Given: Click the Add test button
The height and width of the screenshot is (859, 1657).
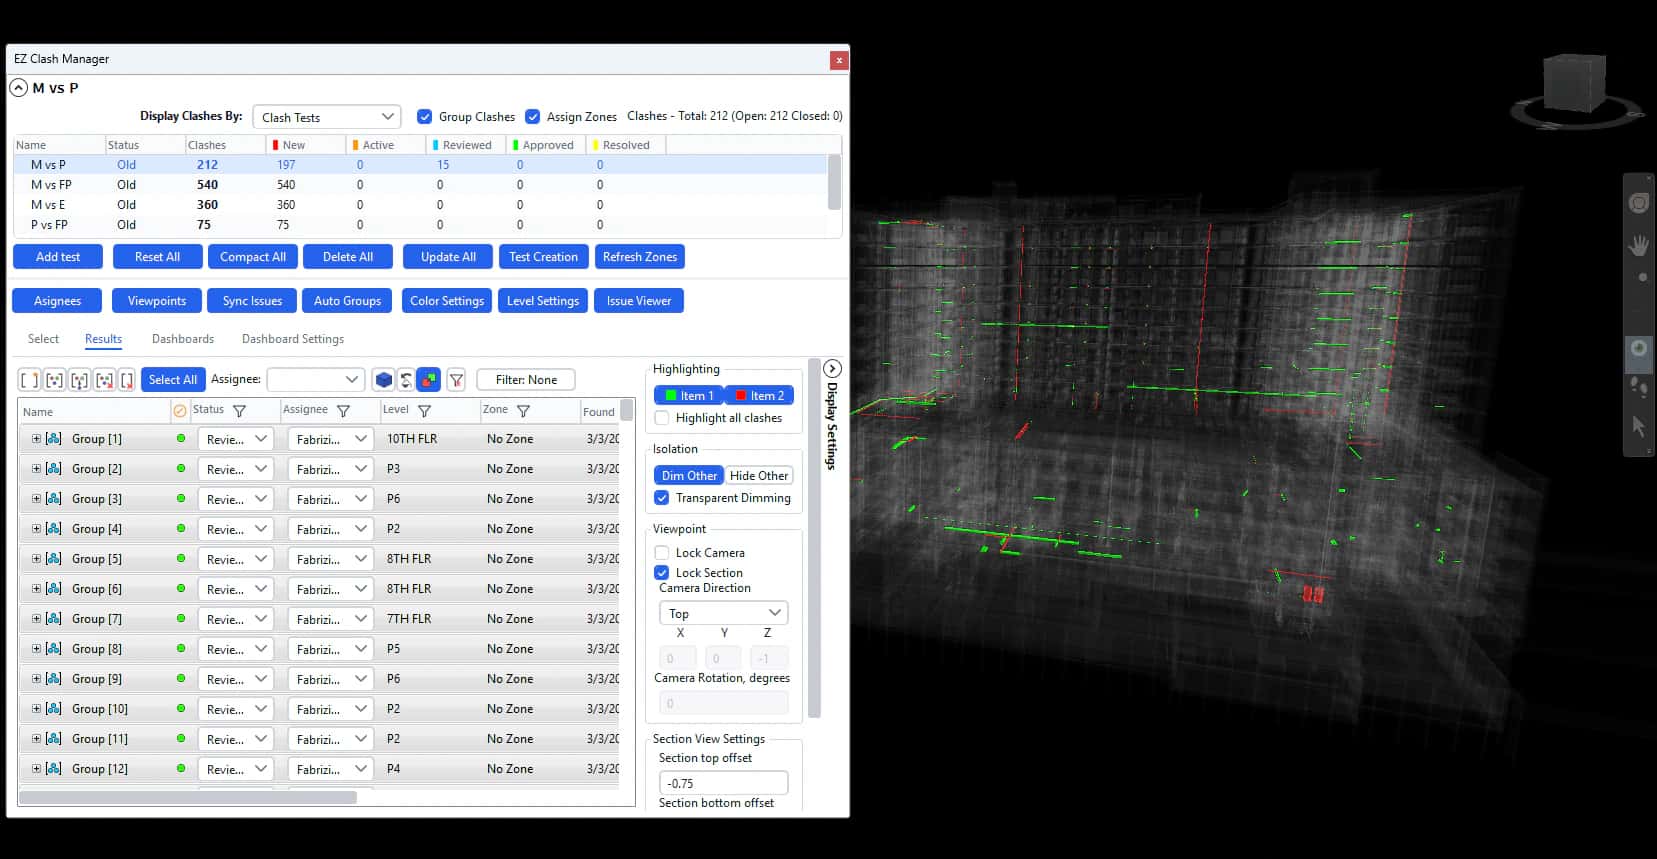Looking at the screenshot, I should tap(58, 257).
